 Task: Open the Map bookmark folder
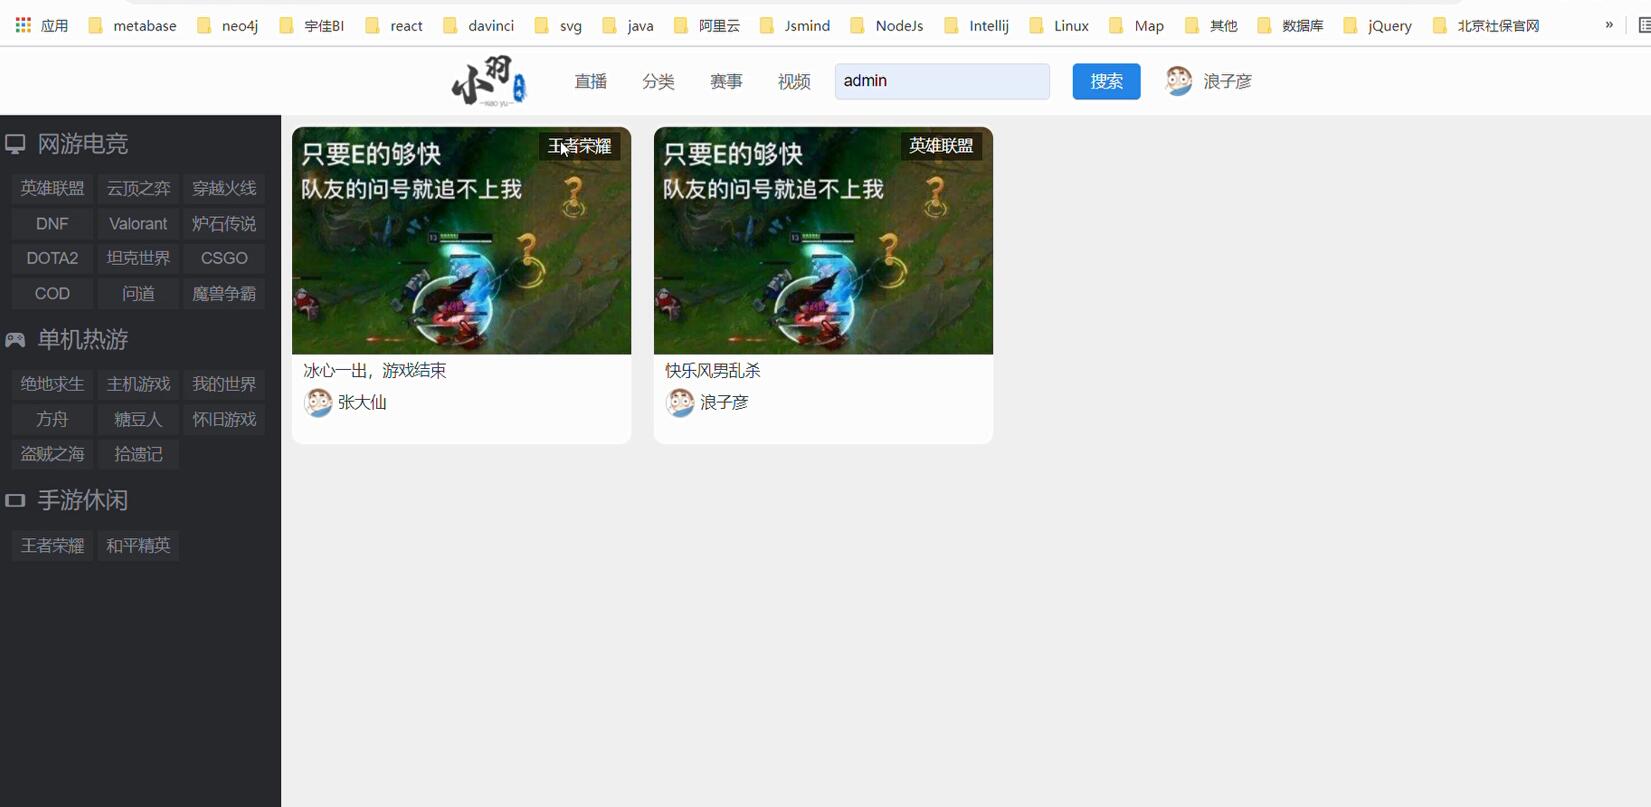click(1137, 25)
